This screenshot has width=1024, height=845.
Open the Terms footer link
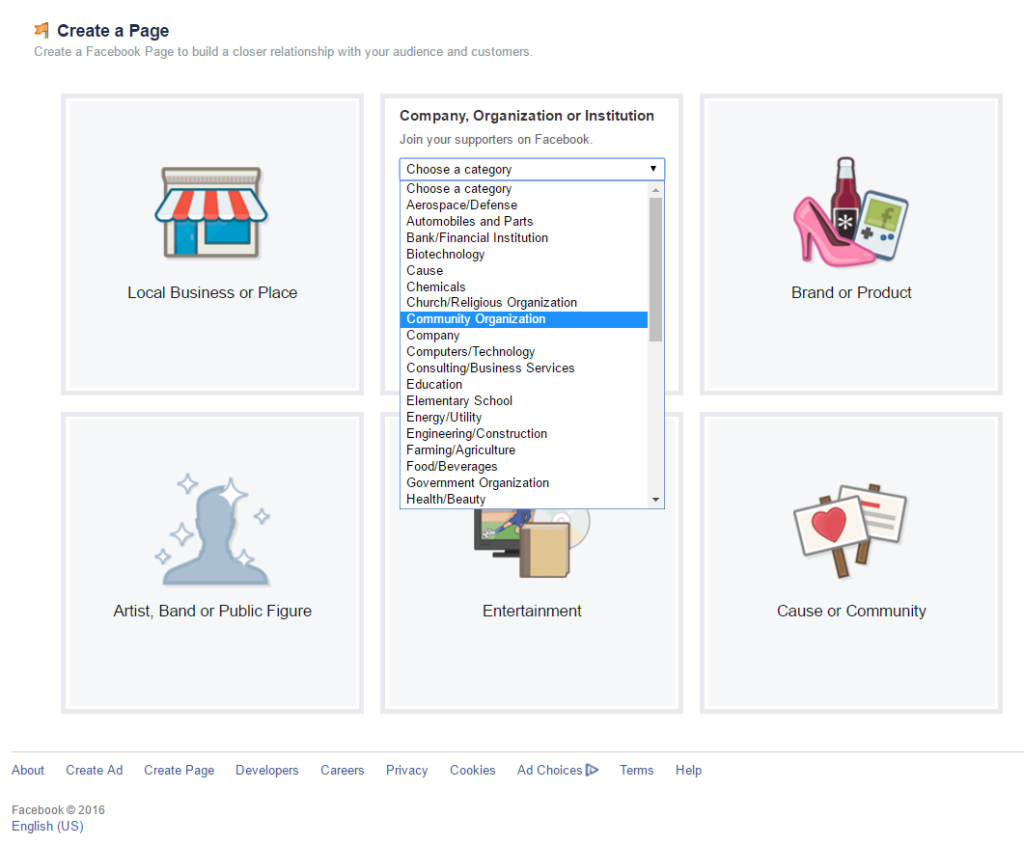(x=636, y=770)
